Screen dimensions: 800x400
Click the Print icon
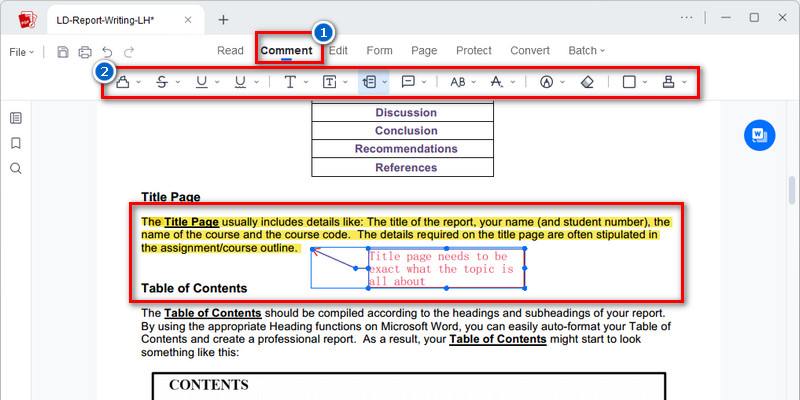(85, 52)
